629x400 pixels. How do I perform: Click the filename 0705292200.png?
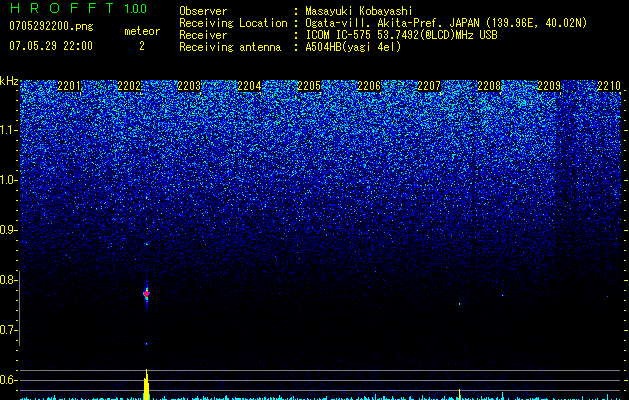point(51,26)
